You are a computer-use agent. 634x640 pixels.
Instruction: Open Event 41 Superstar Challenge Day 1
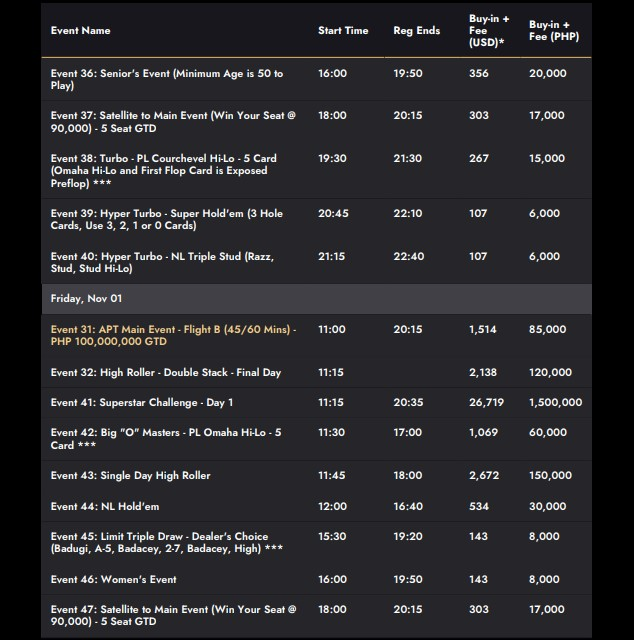pyautogui.click(x=142, y=403)
